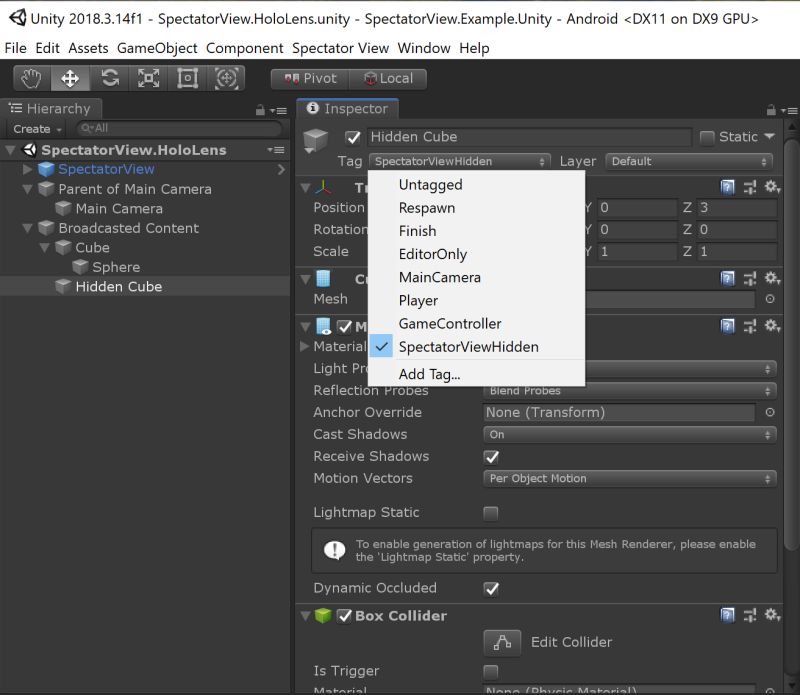800x695 pixels.
Task: Select the Move tool in toolbar
Action: coord(70,79)
